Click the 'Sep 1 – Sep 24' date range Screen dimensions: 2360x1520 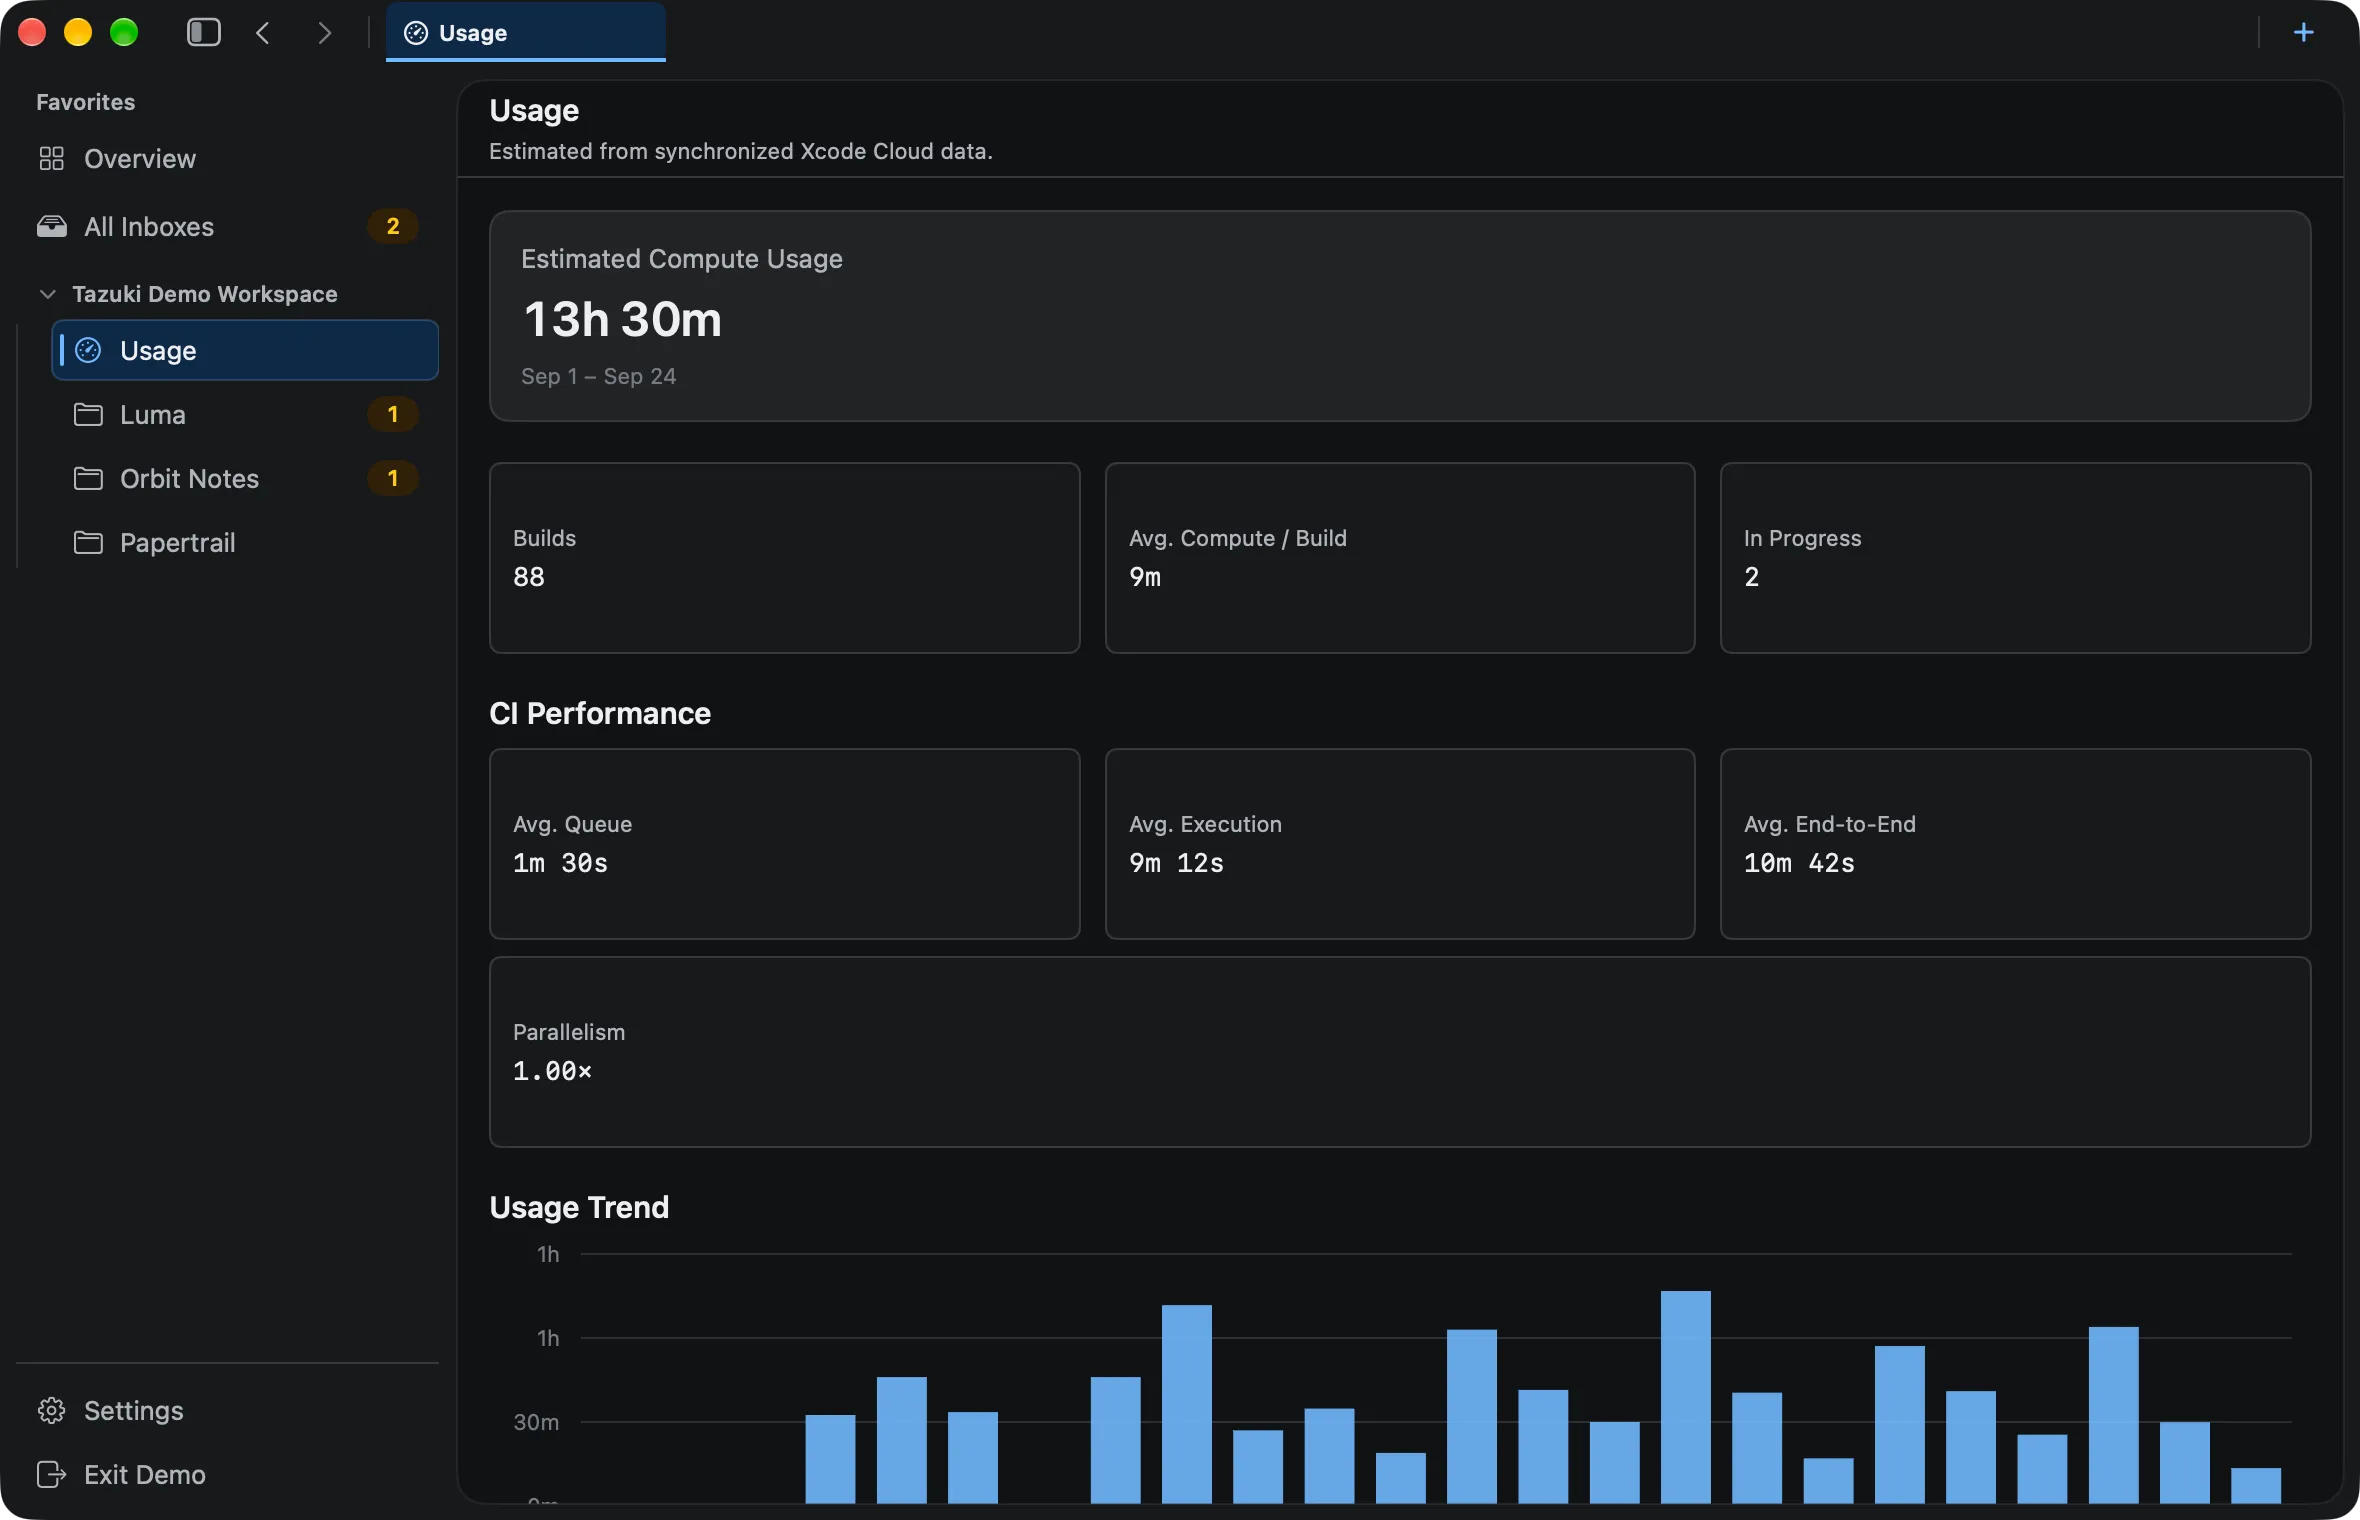point(598,376)
